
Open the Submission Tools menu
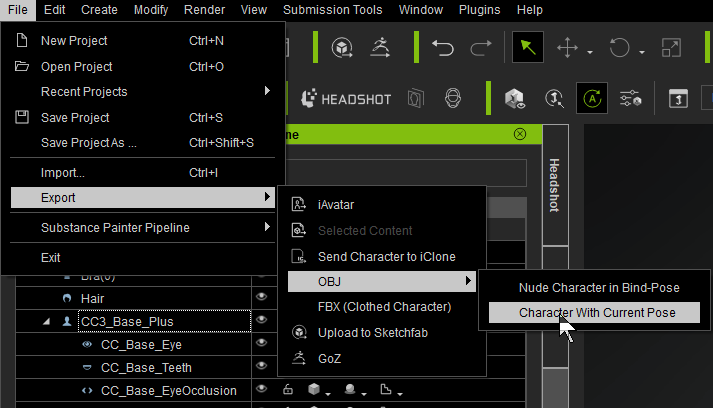332,10
